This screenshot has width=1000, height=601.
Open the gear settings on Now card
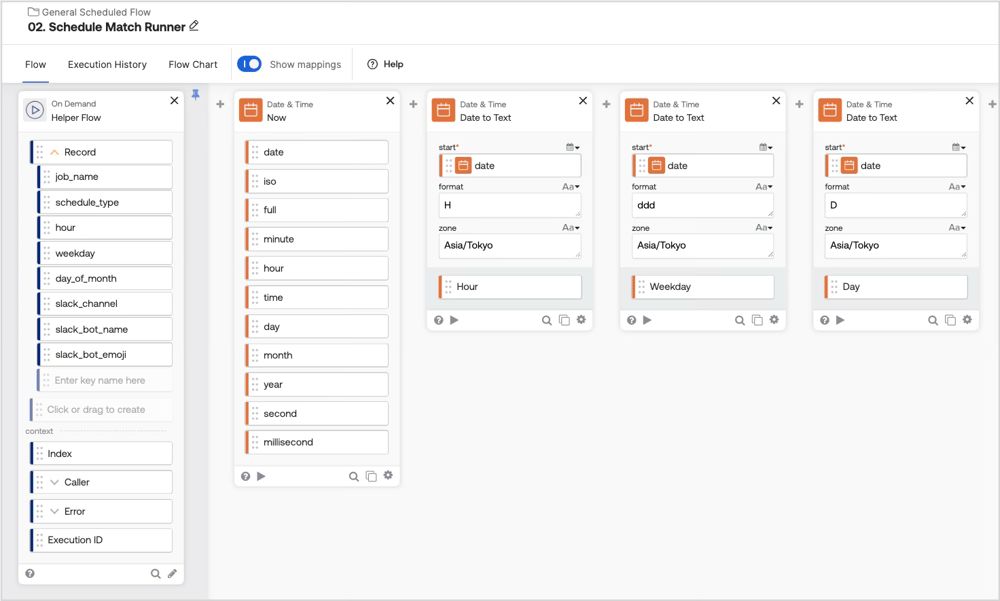coord(388,476)
